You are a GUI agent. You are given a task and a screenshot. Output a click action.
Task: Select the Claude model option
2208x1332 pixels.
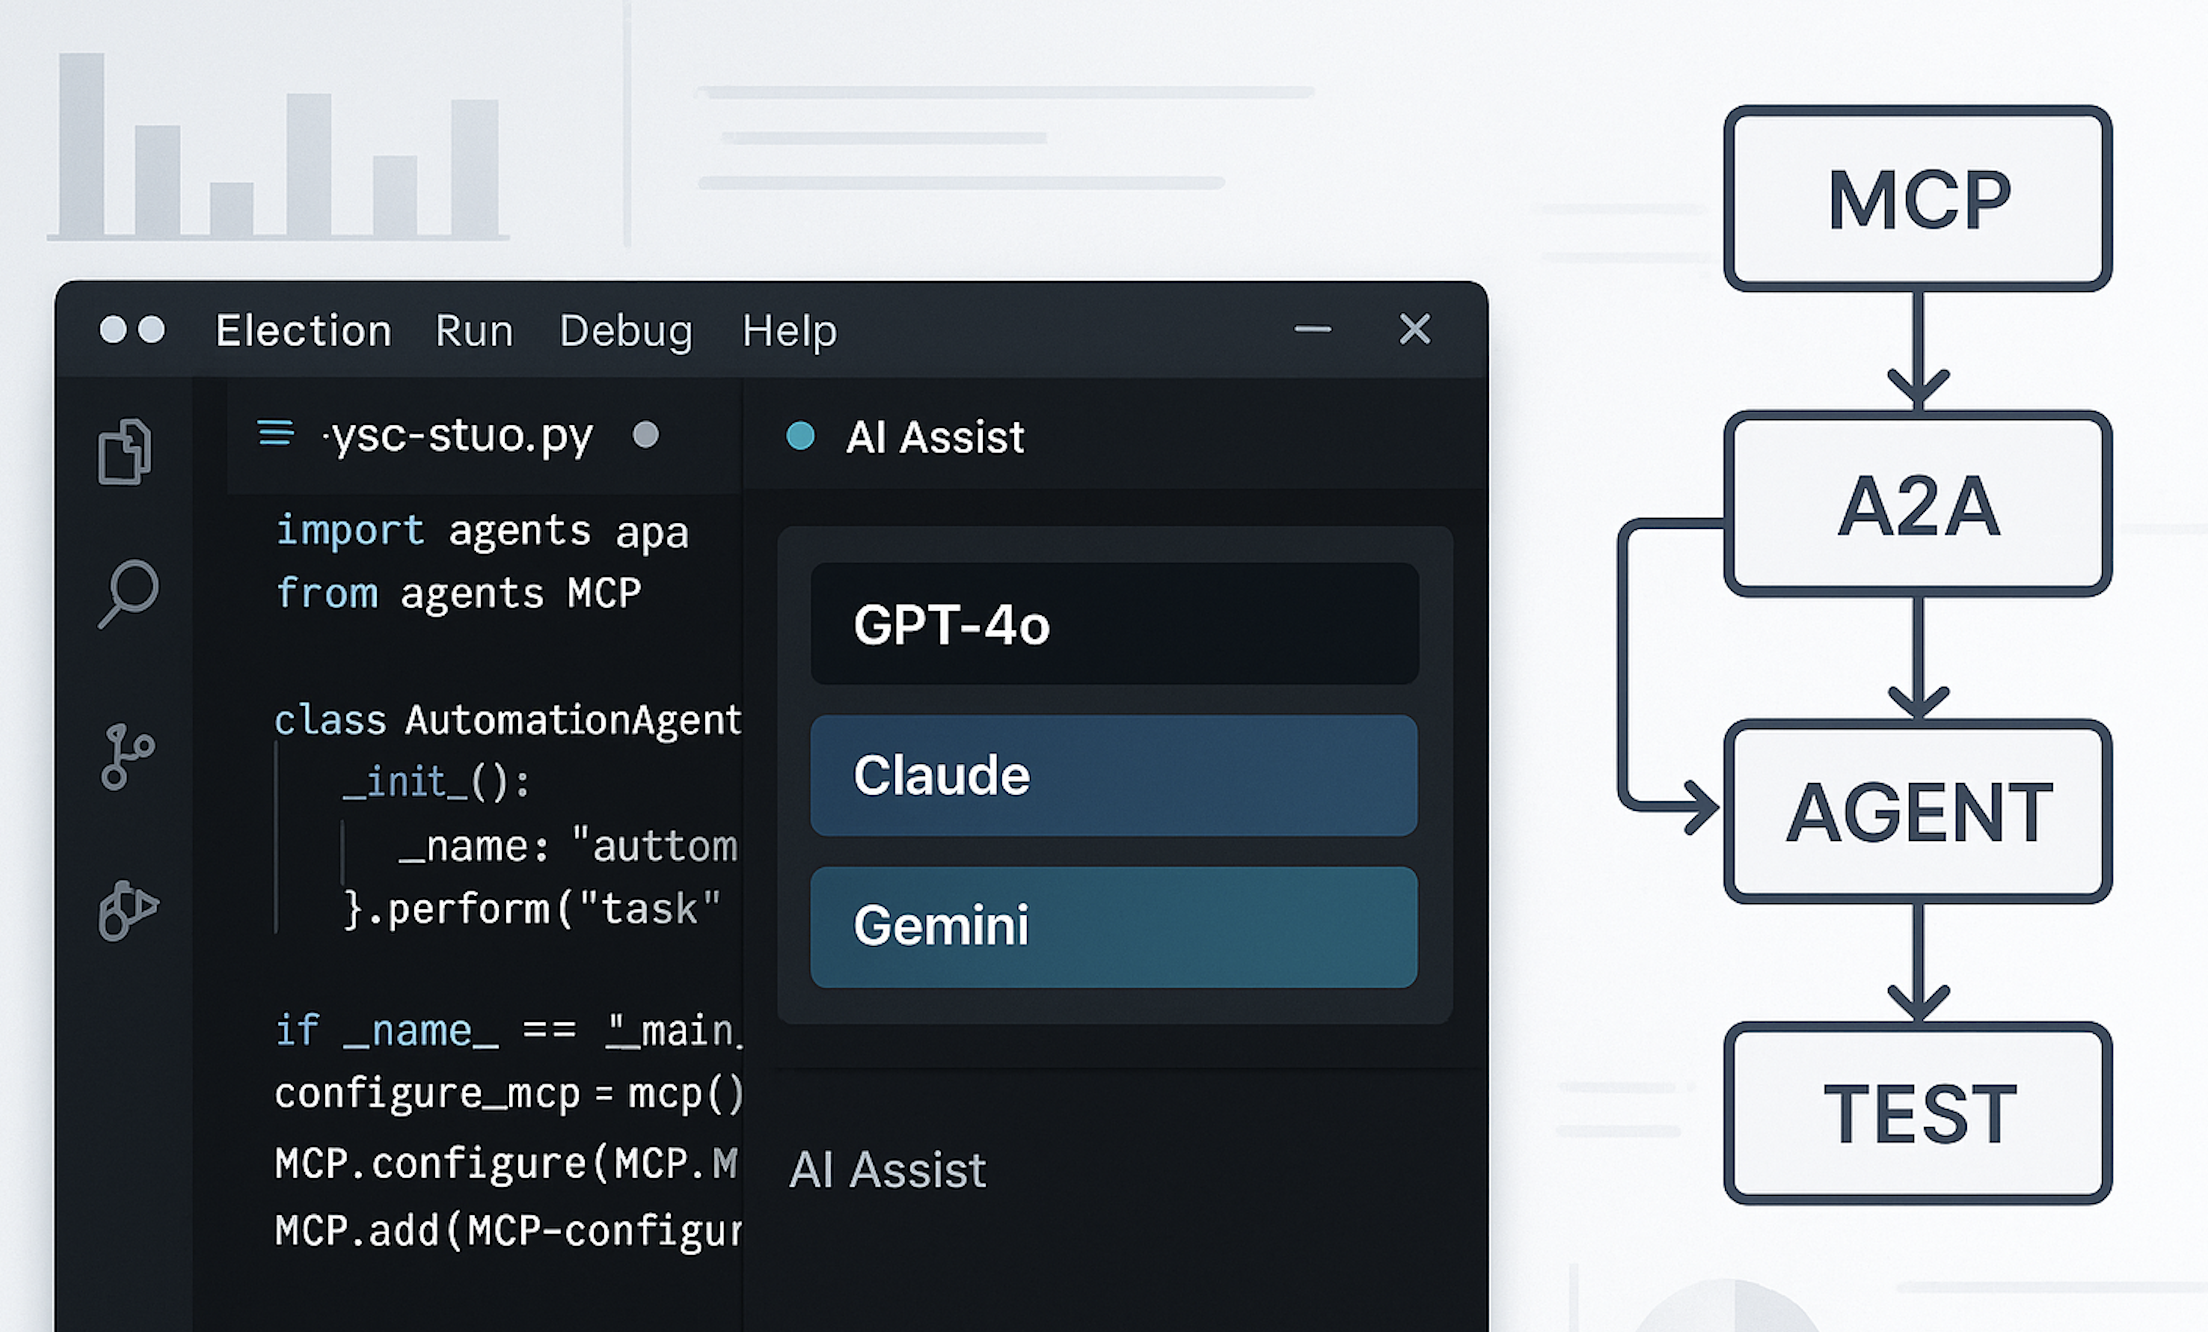coord(1114,775)
